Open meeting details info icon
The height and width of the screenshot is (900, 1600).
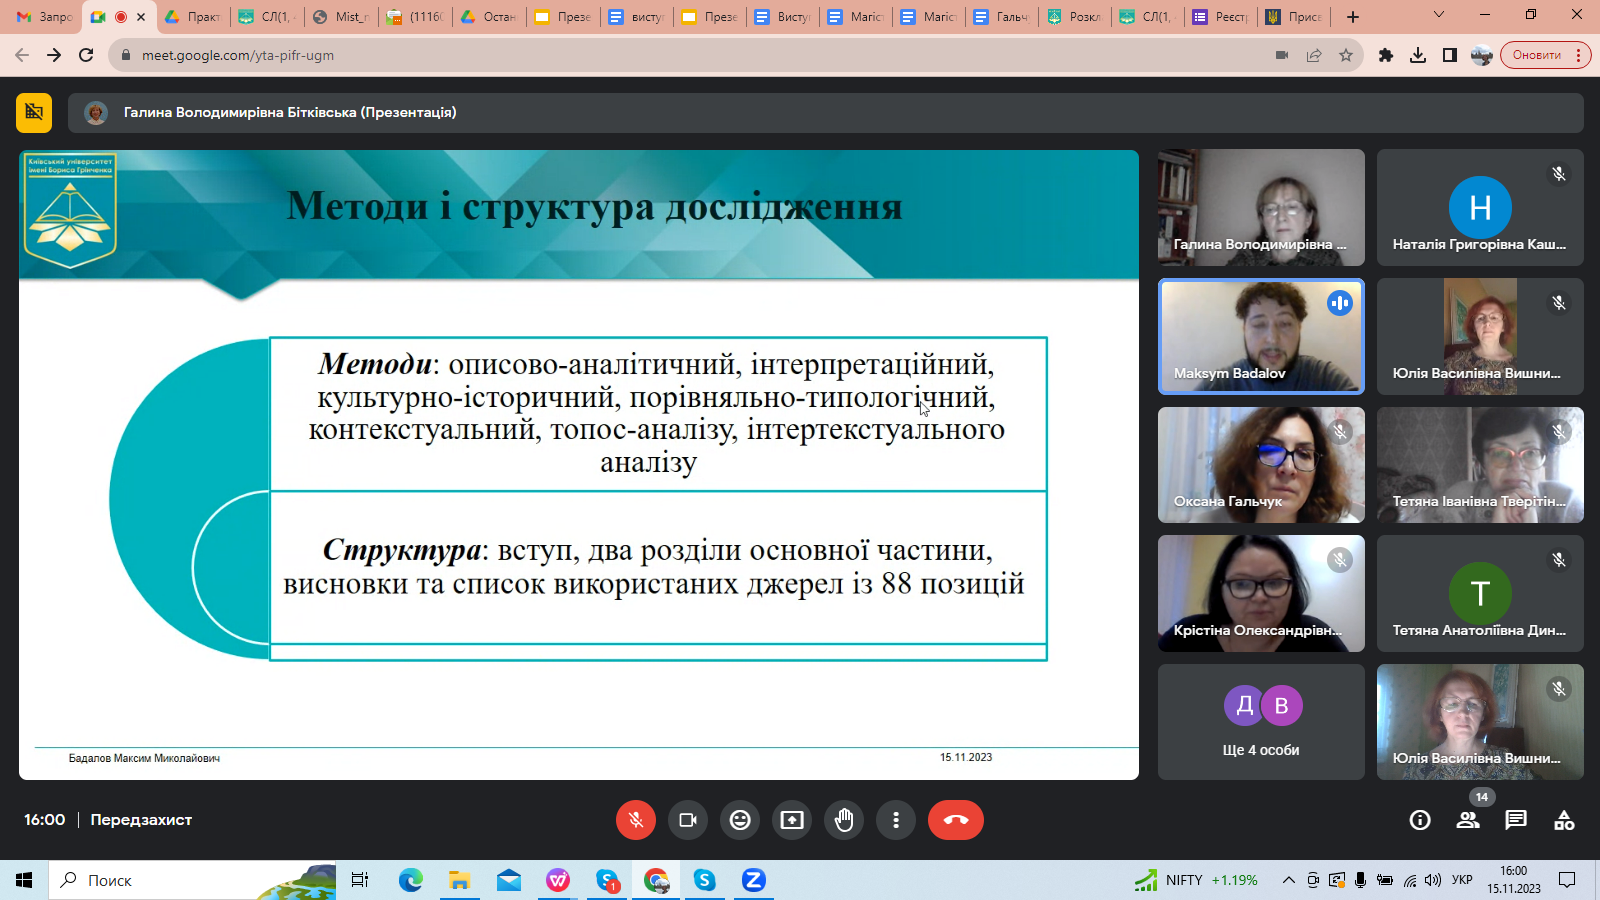(1419, 820)
